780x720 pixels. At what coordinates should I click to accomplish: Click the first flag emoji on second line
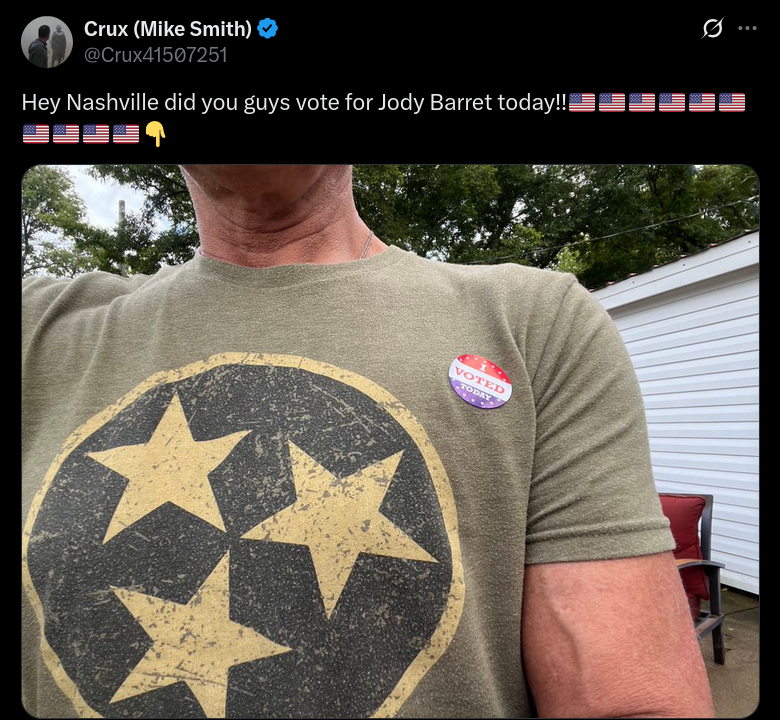point(36,134)
